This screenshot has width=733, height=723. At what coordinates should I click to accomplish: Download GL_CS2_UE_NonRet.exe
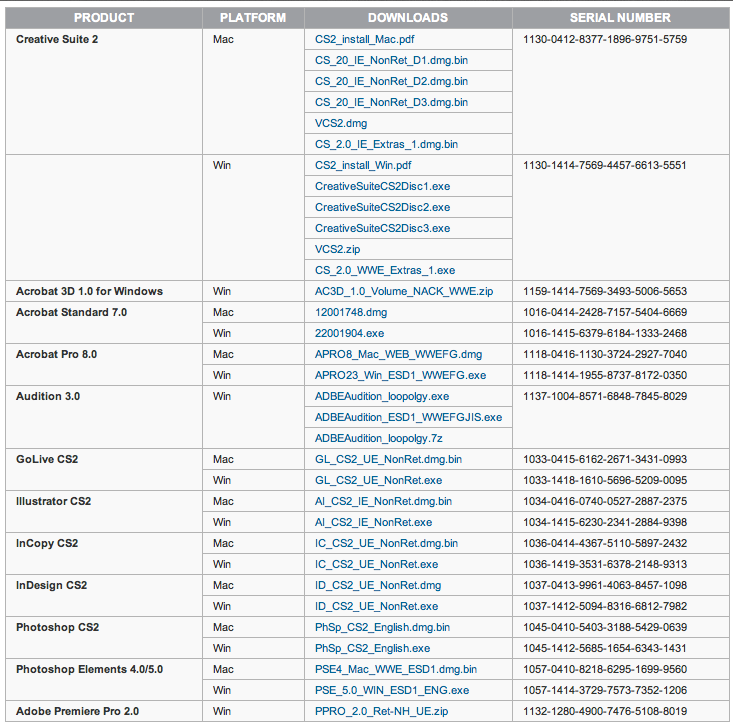(x=378, y=480)
